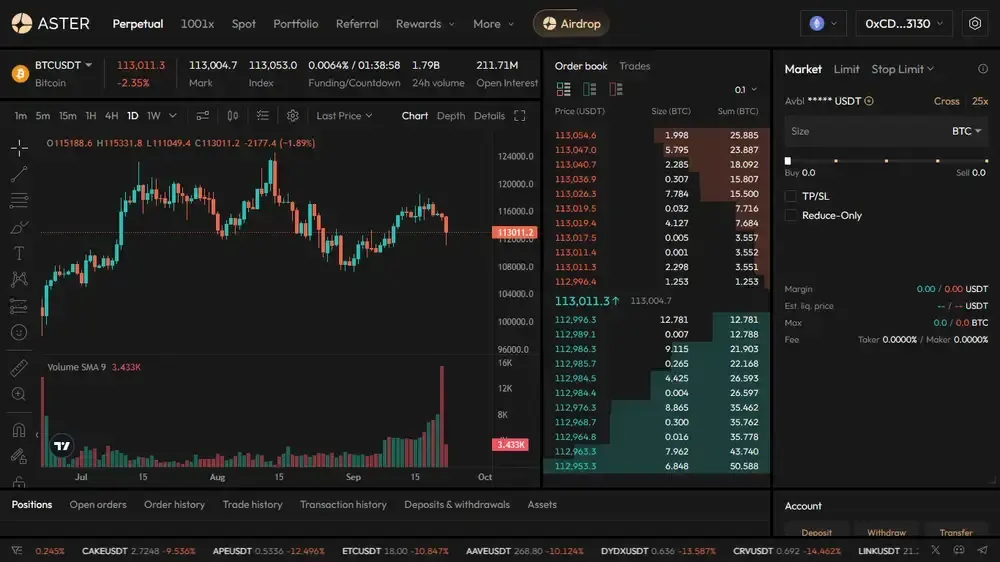
Task: Select the 4H timeframe
Action: click(x=111, y=115)
